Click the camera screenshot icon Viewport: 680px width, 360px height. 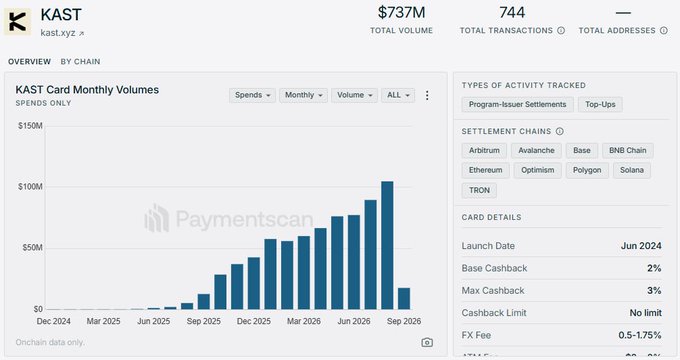(427, 342)
